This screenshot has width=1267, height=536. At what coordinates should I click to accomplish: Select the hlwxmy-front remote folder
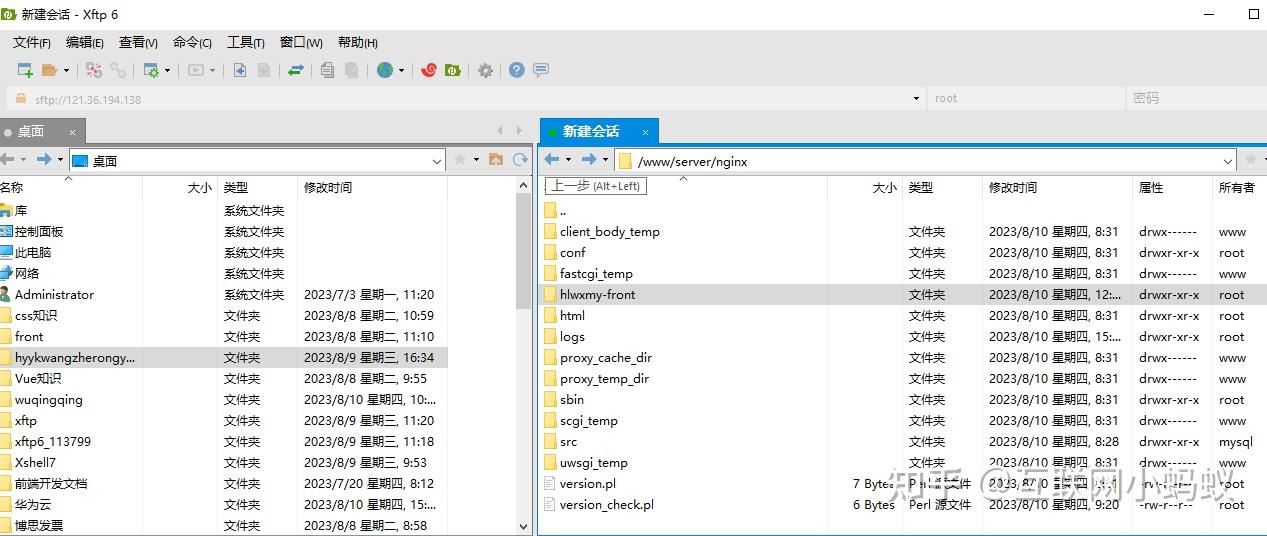coord(597,294)
